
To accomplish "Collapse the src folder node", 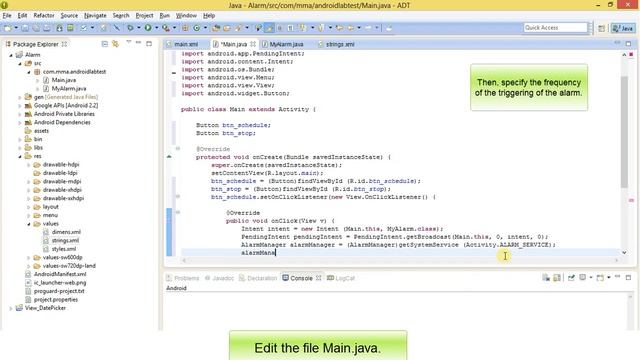I will tap(20, 64).
